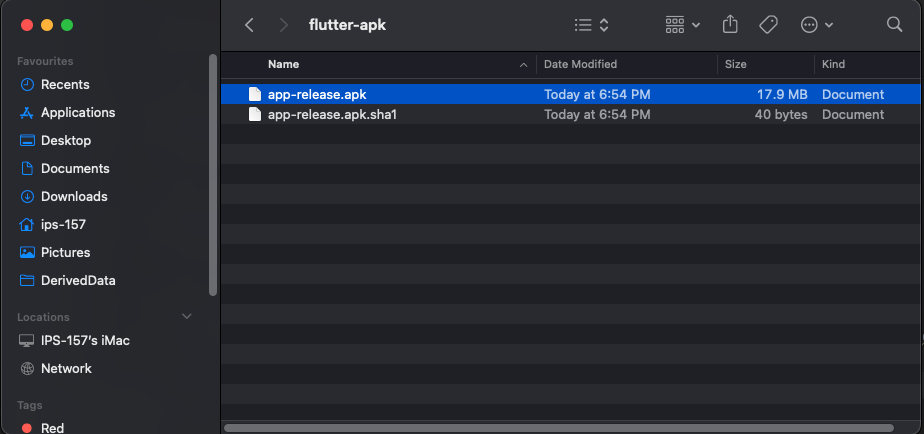
Task: Sort by the Date Modified column
Action: (x=580, y=64)
